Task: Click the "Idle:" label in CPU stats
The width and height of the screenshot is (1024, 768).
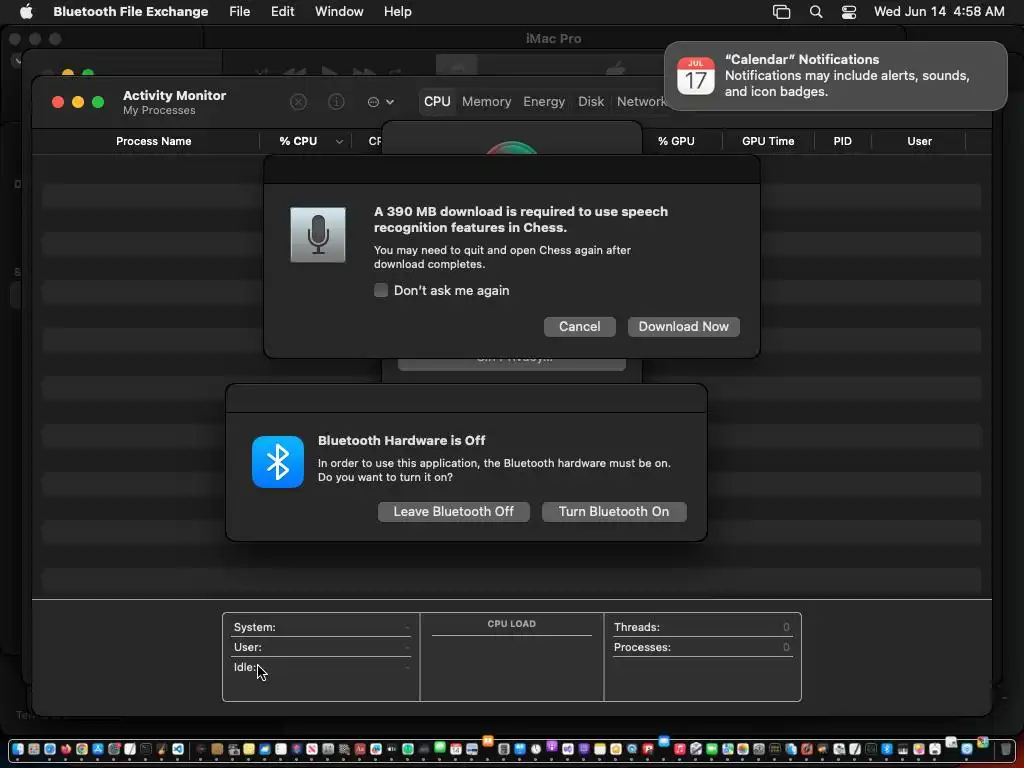Action: [244, 667]
